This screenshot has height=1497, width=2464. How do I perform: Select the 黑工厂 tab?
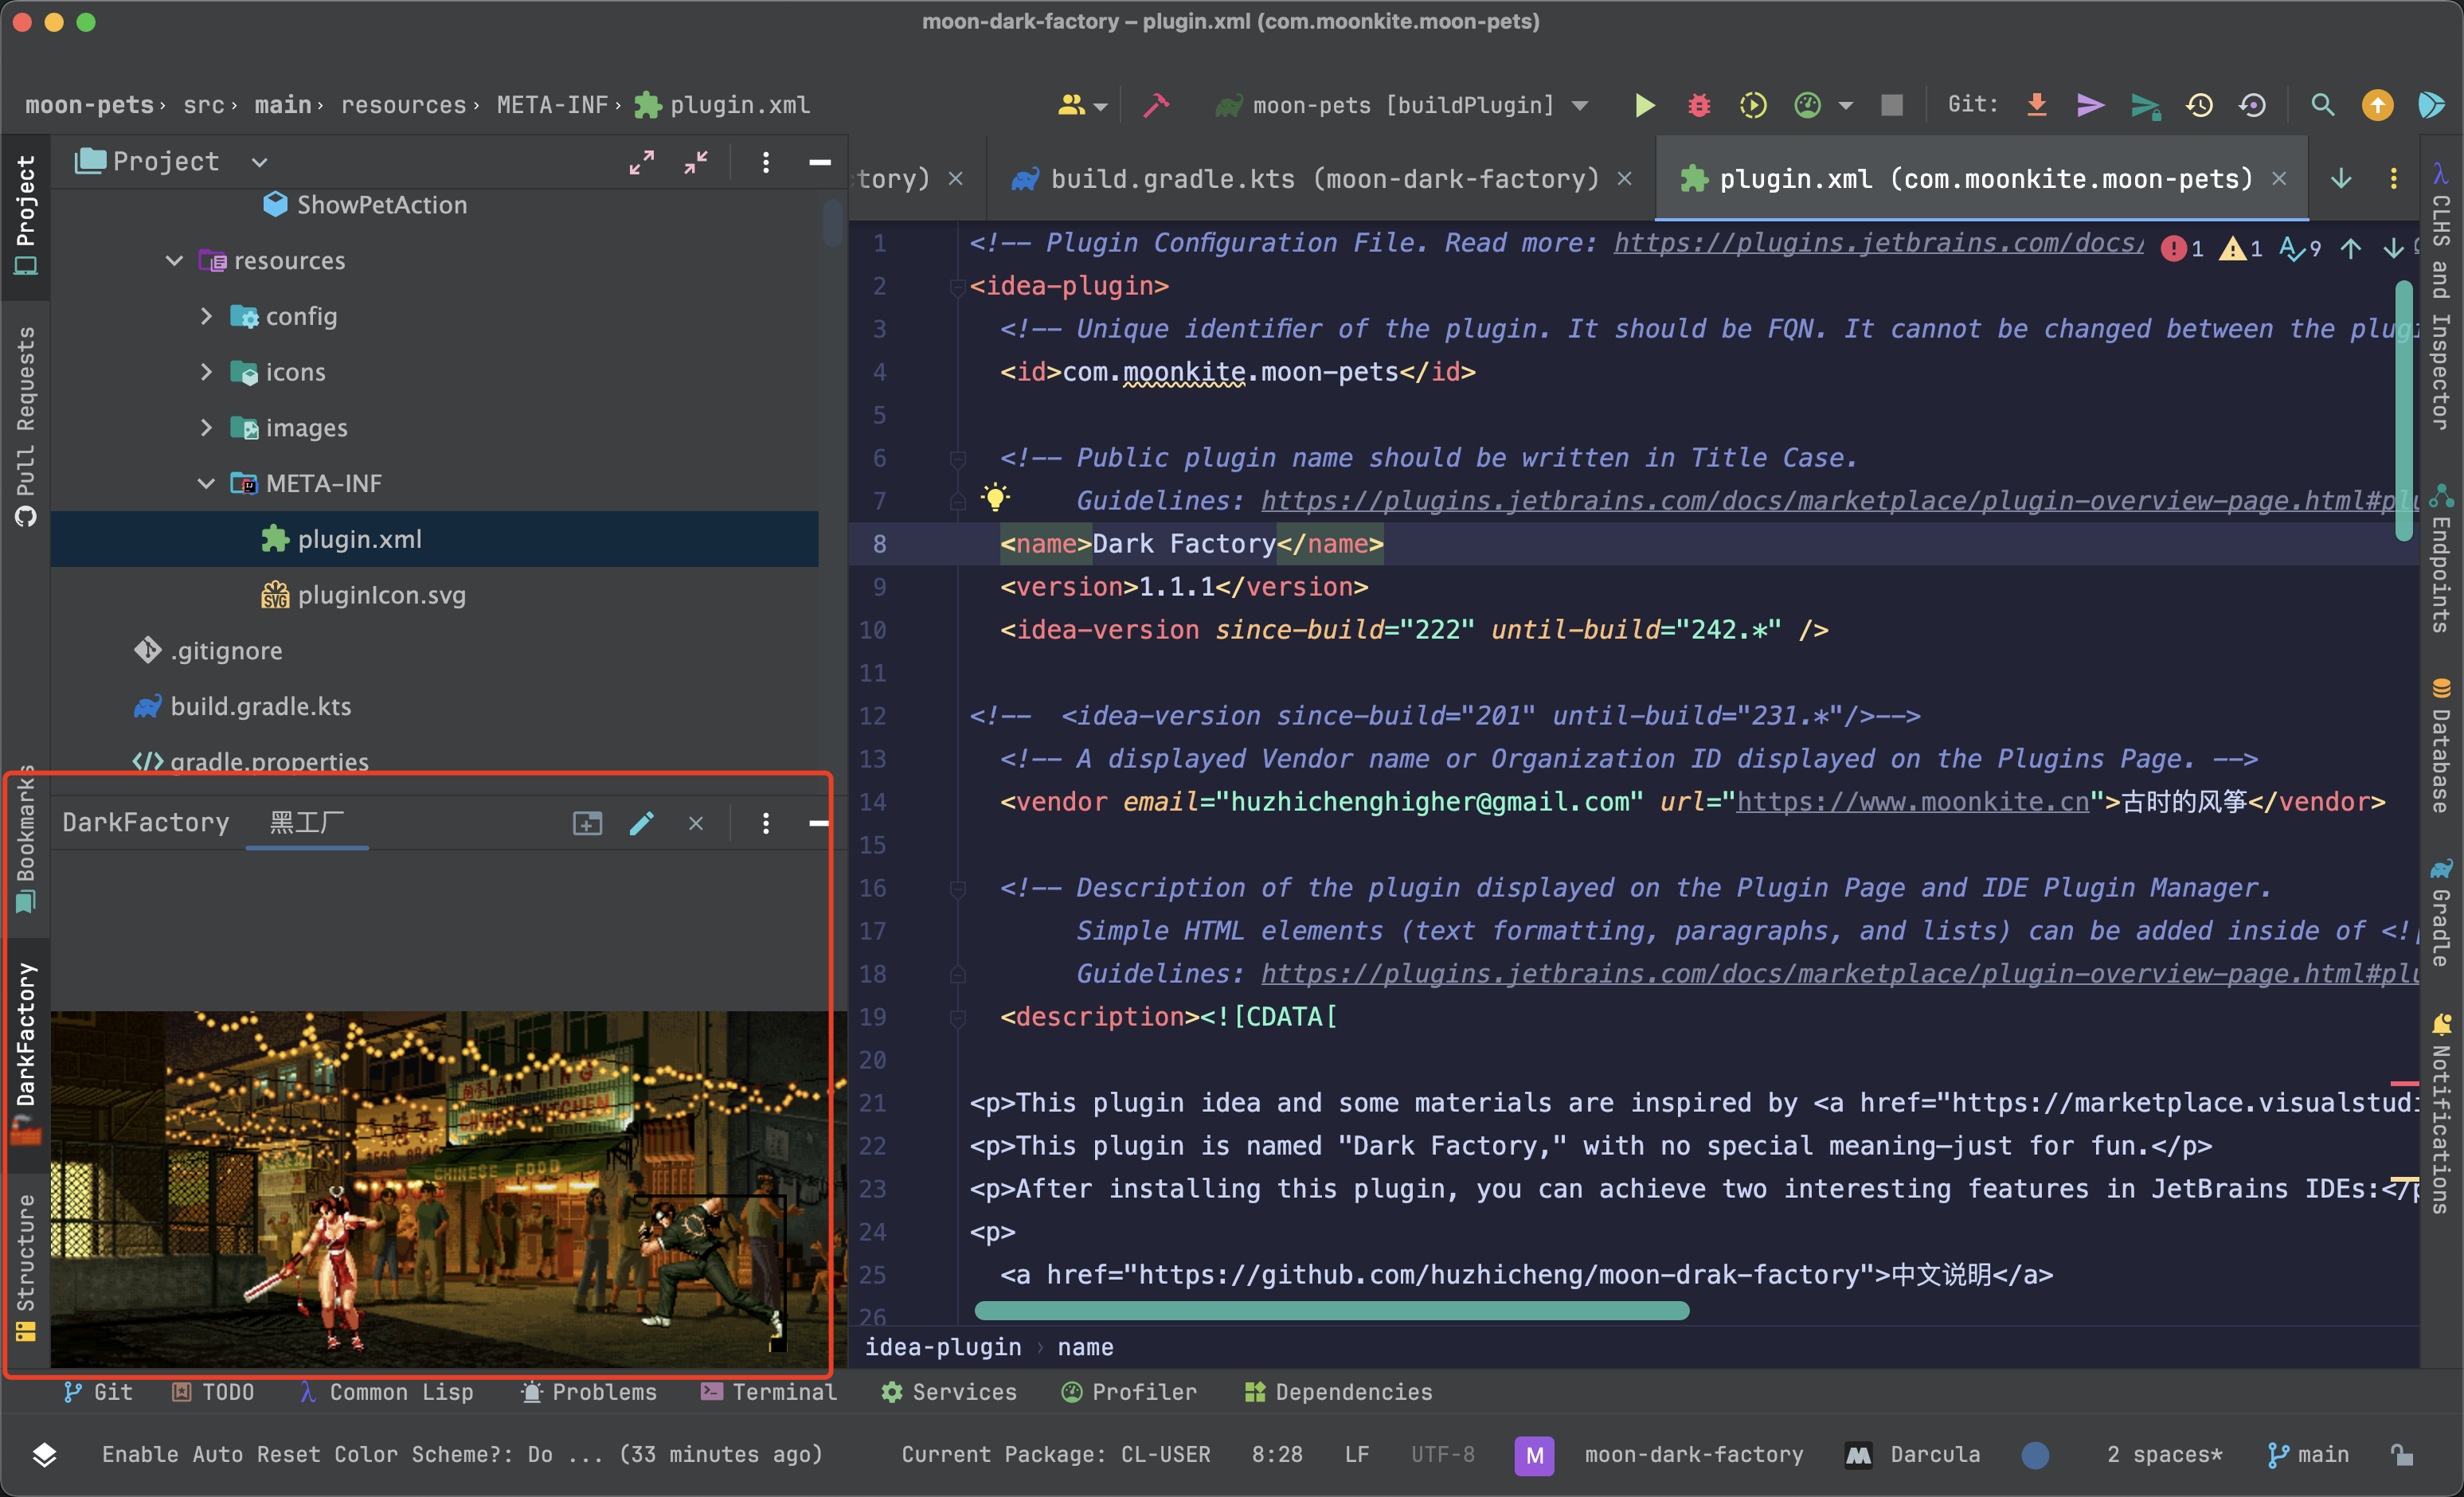coord(307,823)
